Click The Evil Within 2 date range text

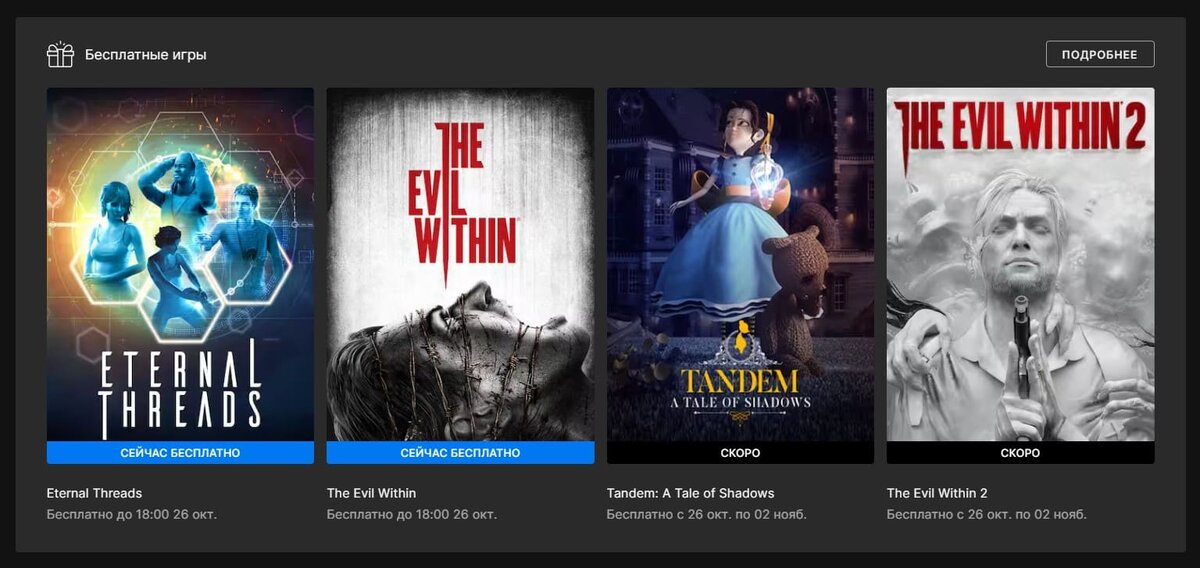coord(987,515)
